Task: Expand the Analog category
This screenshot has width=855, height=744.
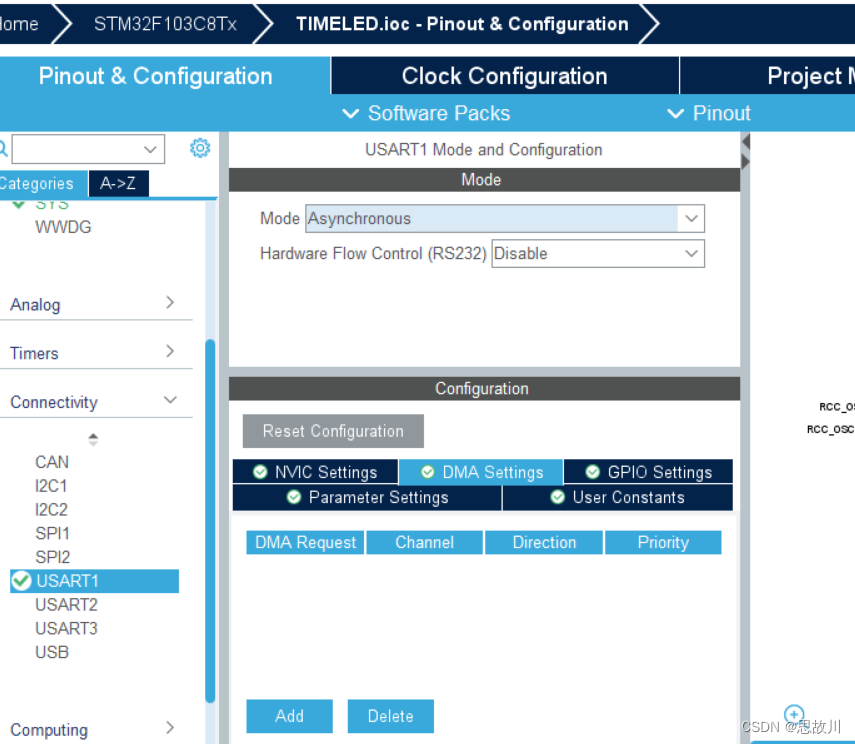Action: (96, 304)
